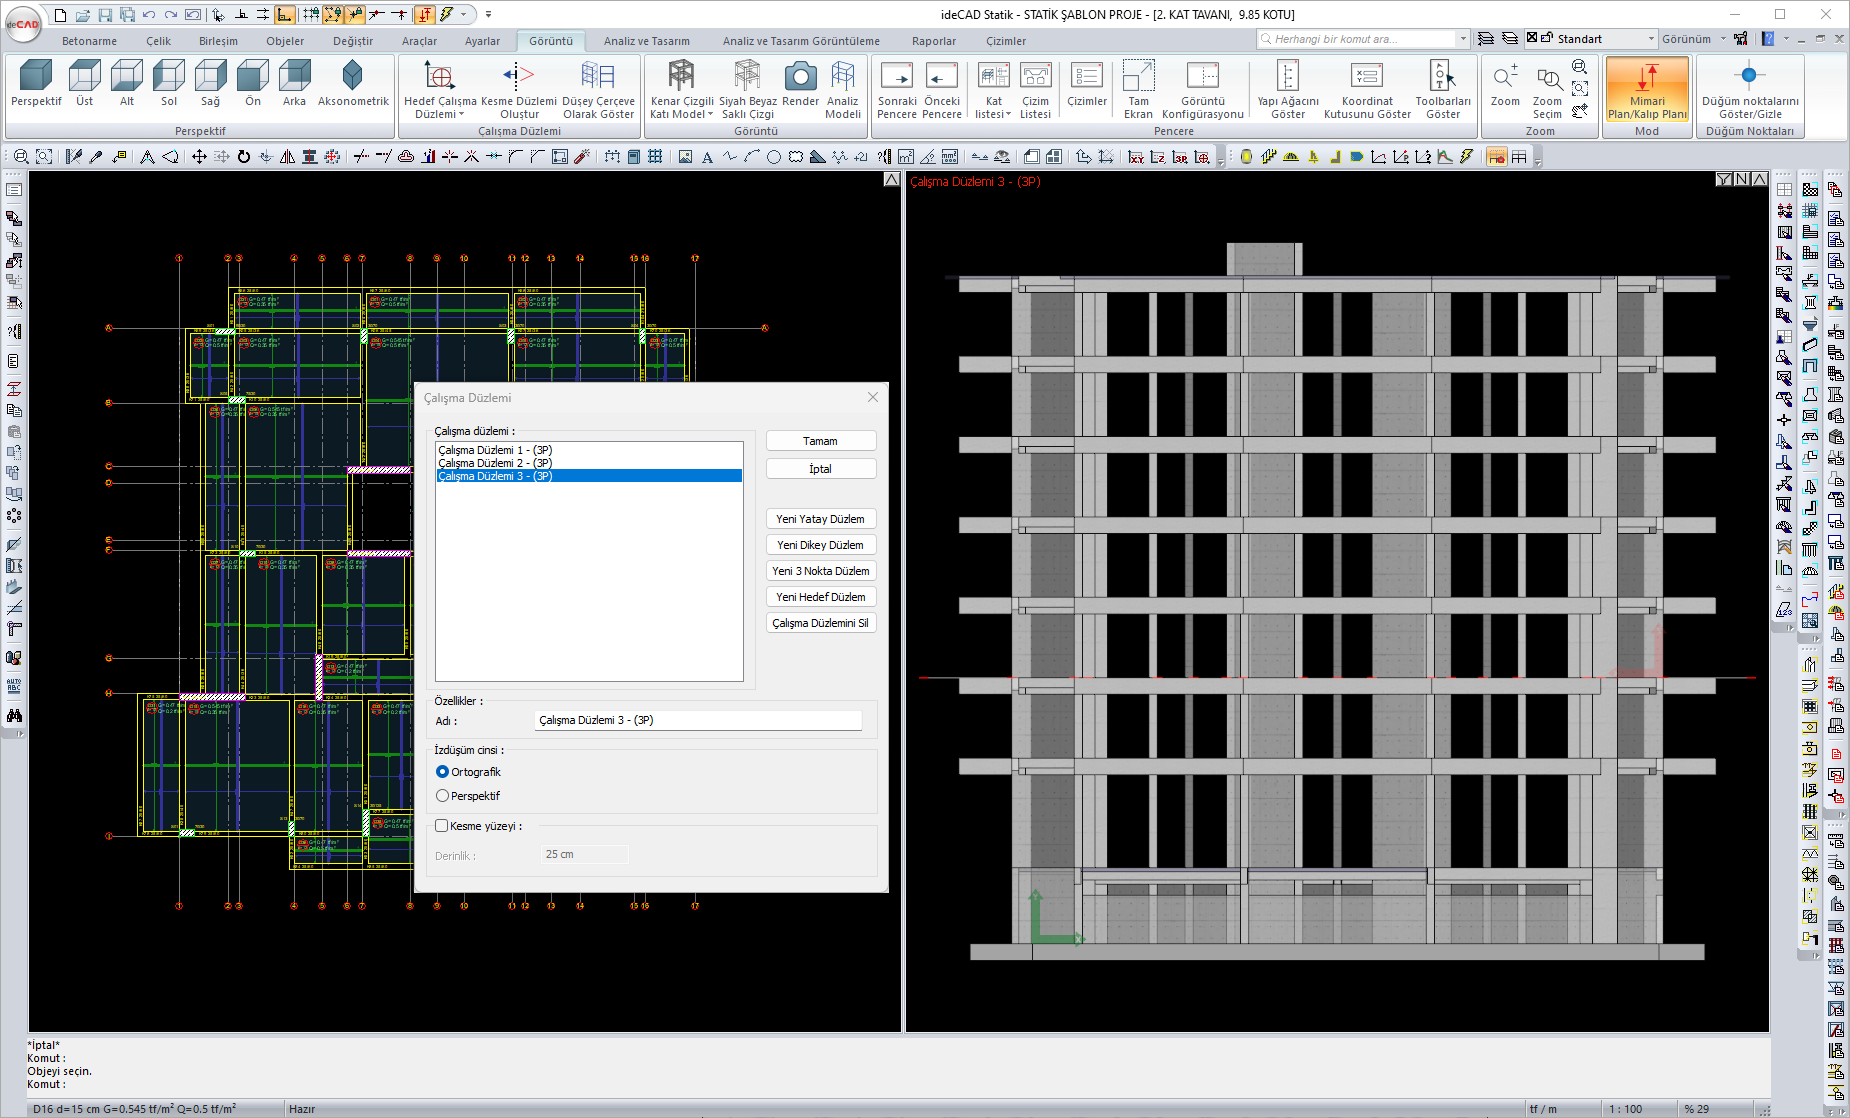Select Çalışma Düzlemi 1 - (3P) in list
Screen dimensions: 1850x1118
[x=495, y=450]
